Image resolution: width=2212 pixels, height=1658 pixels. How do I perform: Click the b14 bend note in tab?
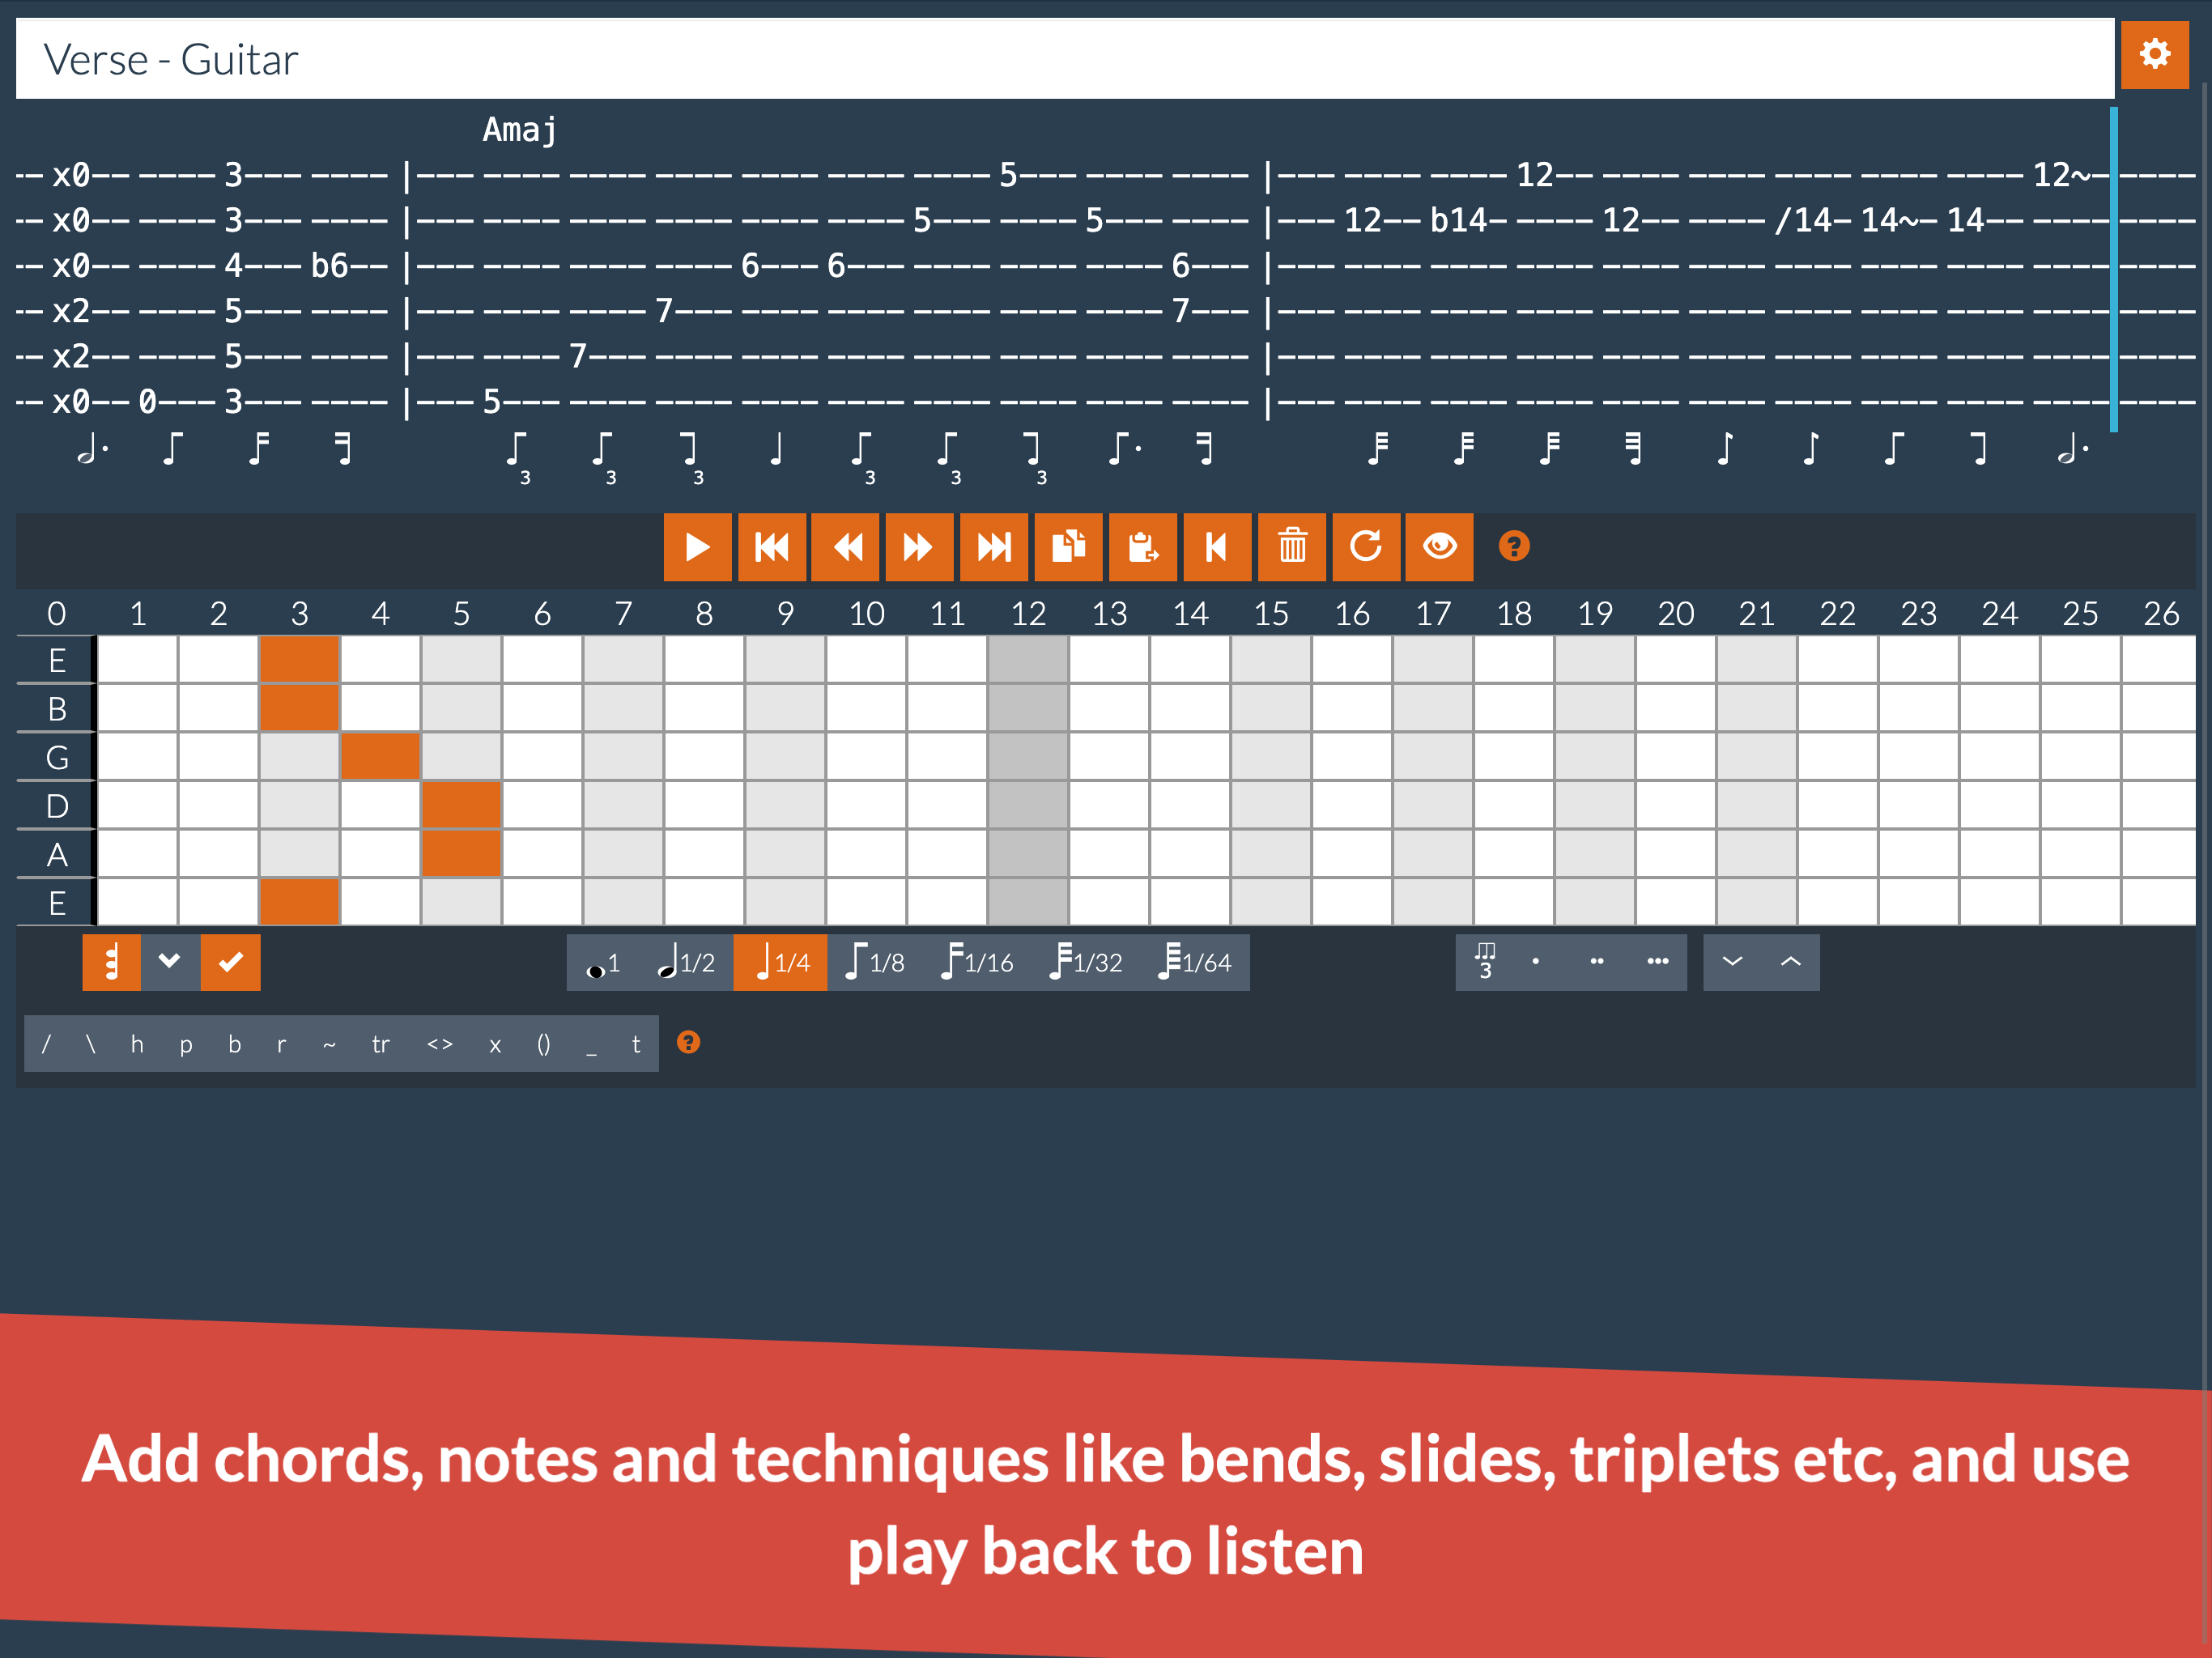1459,220
